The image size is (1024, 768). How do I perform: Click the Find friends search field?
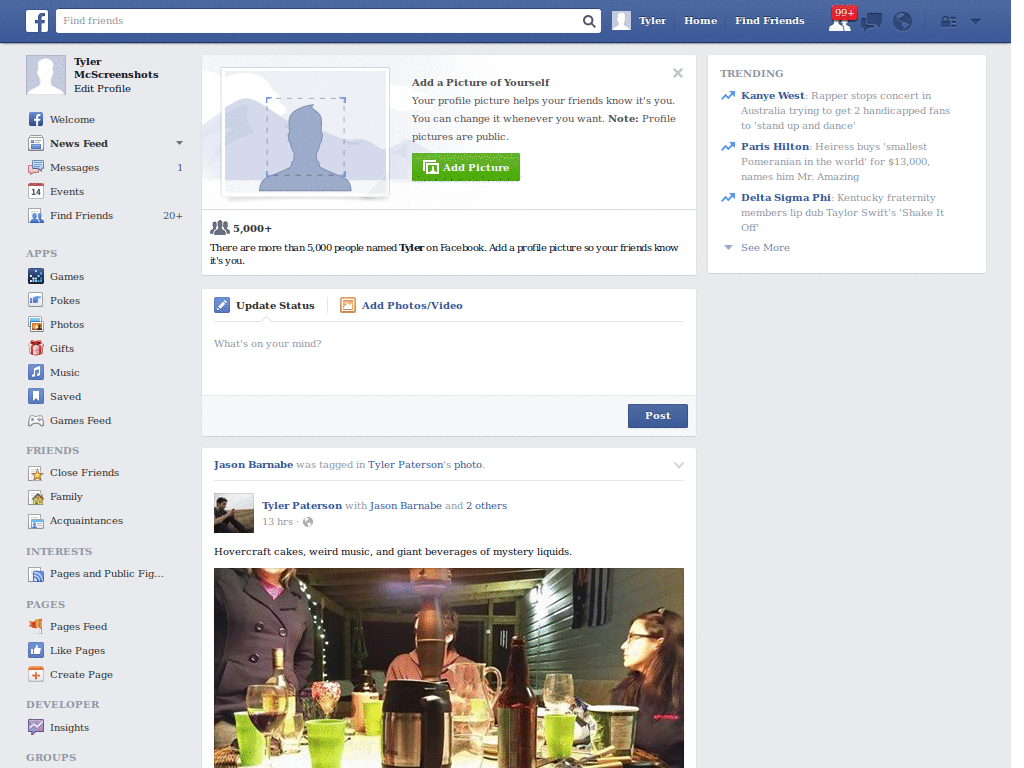click(320, 21)
